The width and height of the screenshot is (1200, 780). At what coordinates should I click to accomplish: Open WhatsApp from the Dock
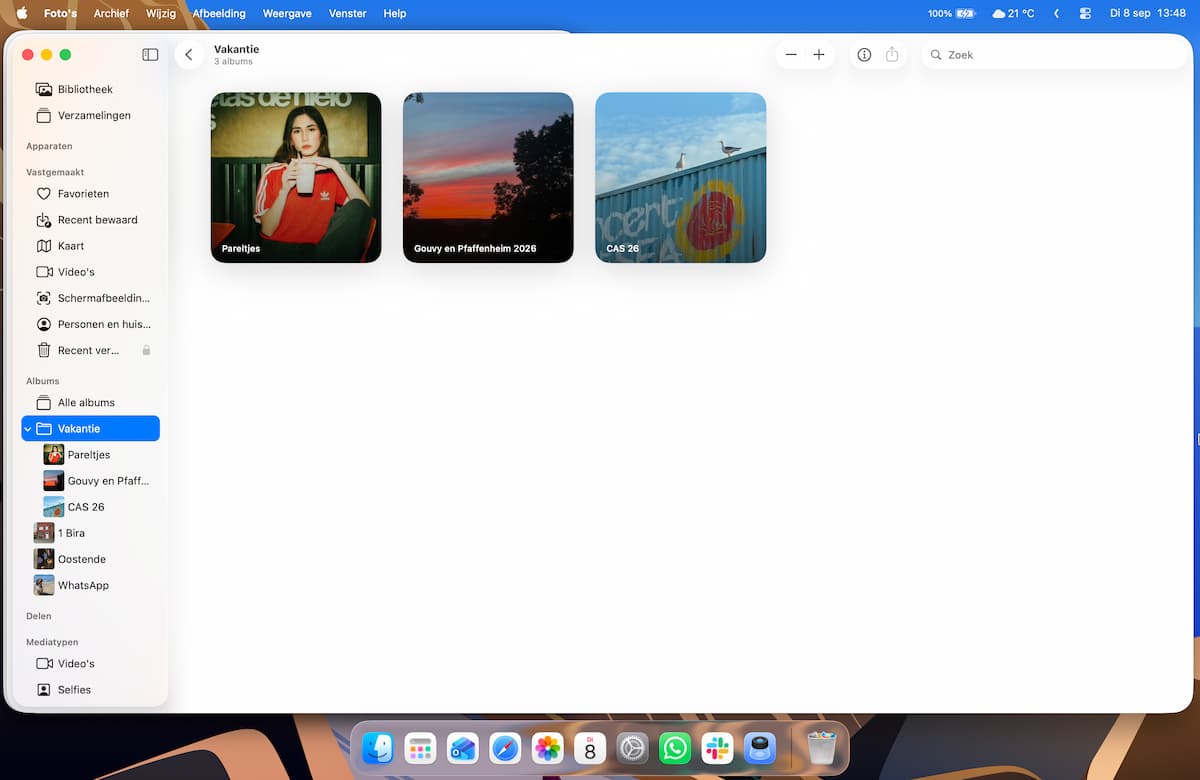pyautogui.click(x=675, y=748)
